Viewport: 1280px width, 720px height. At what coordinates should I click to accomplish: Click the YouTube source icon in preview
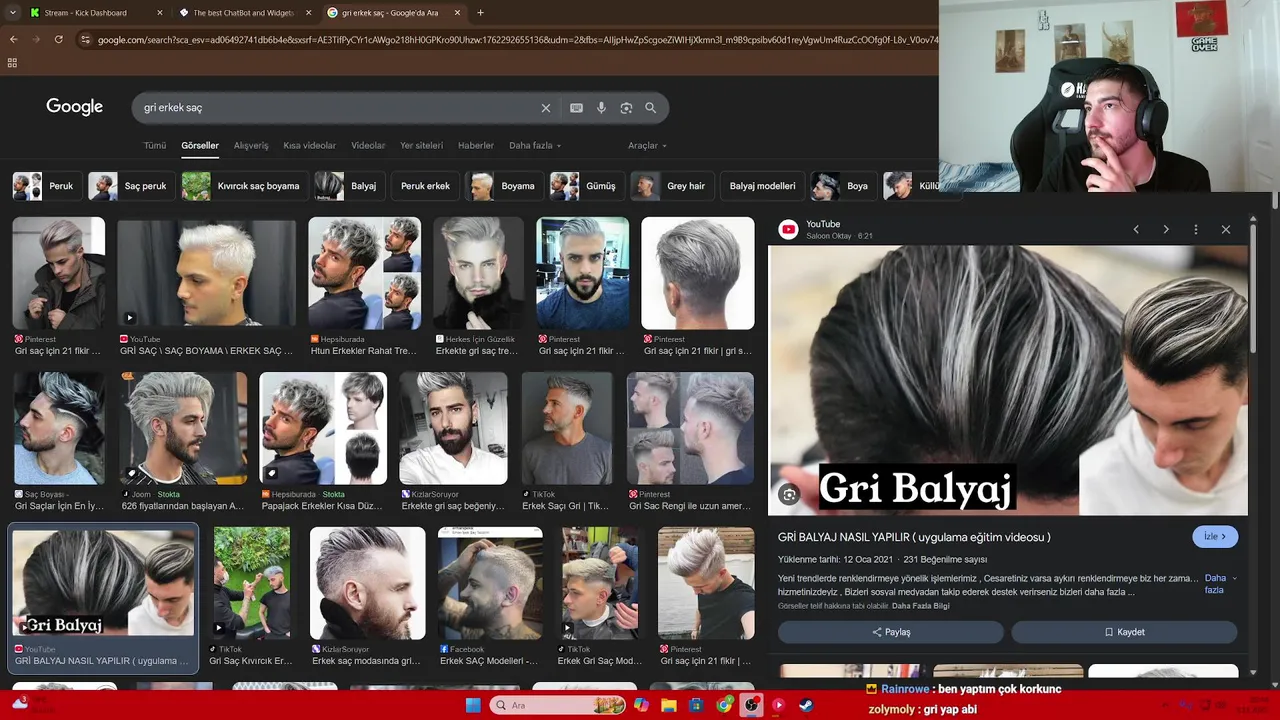tap(789, 230)
